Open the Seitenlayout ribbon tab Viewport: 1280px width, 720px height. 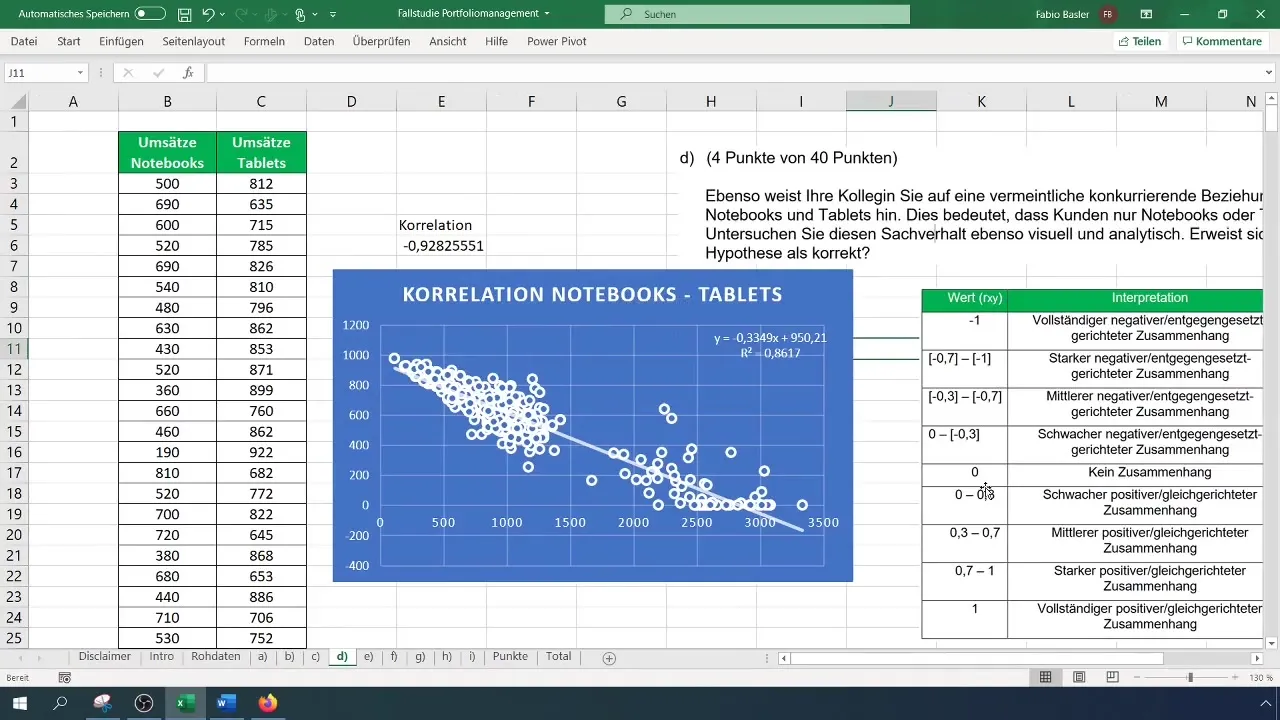pos(194,41)
